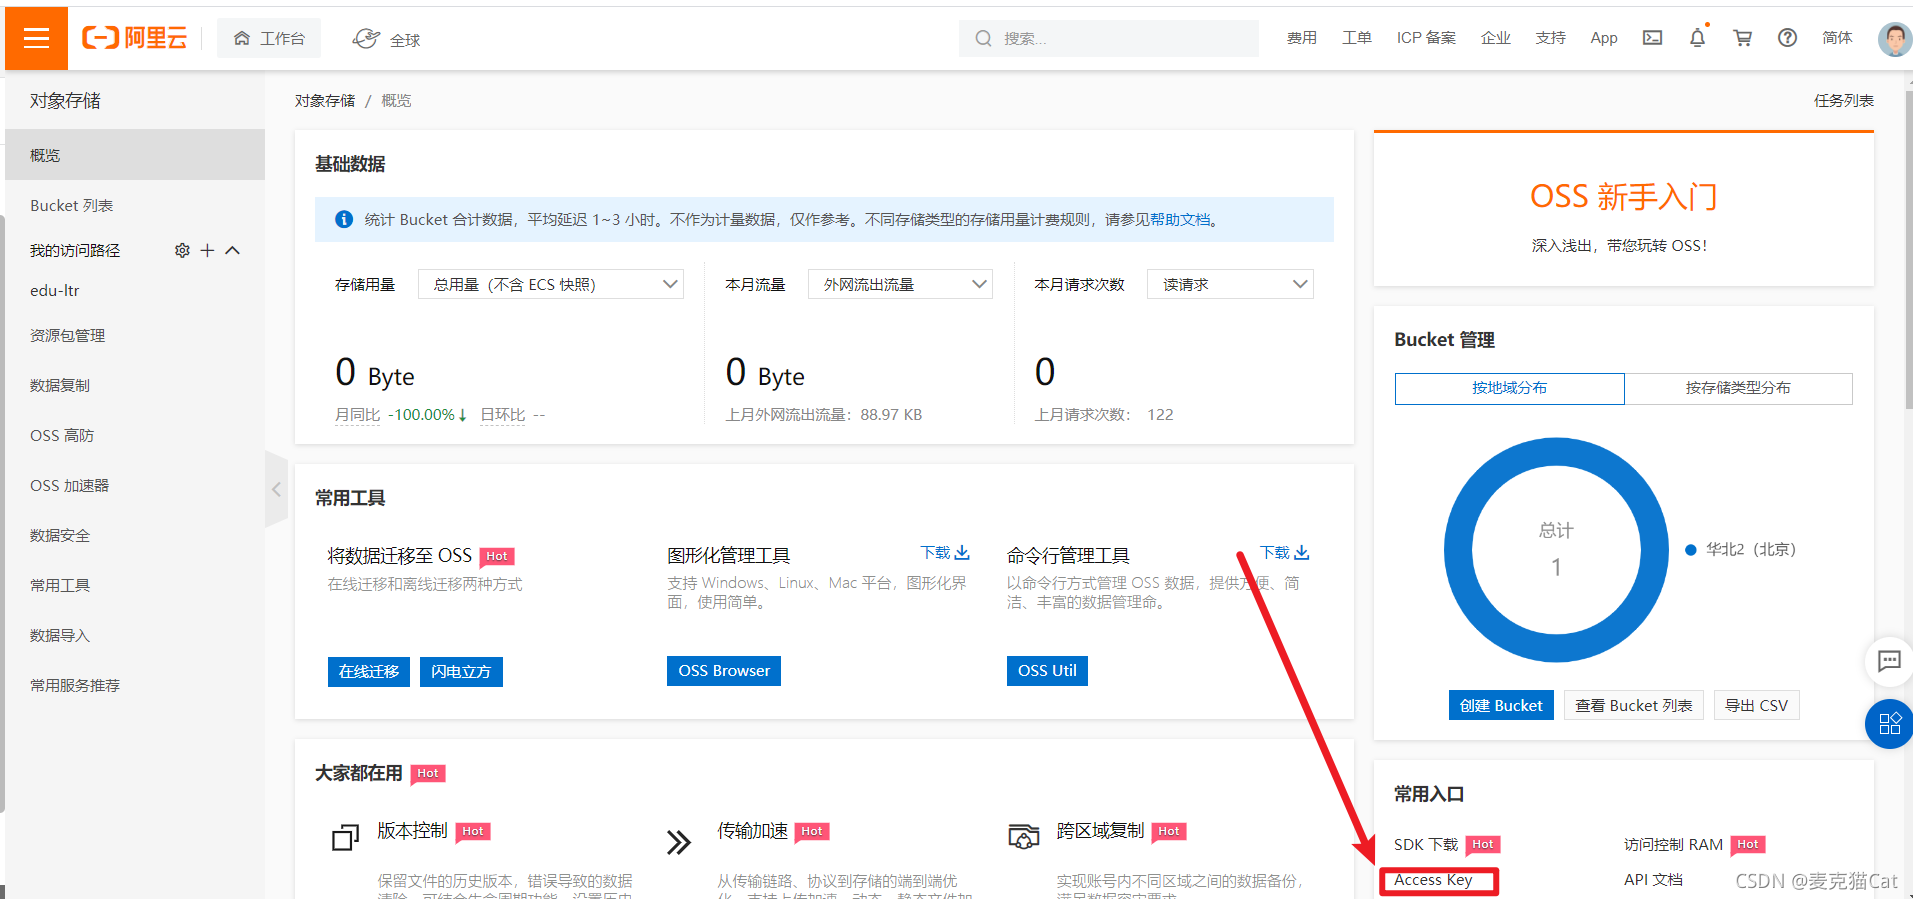Click the 对象存储 breadcrumb

click(x=324, y=101)
